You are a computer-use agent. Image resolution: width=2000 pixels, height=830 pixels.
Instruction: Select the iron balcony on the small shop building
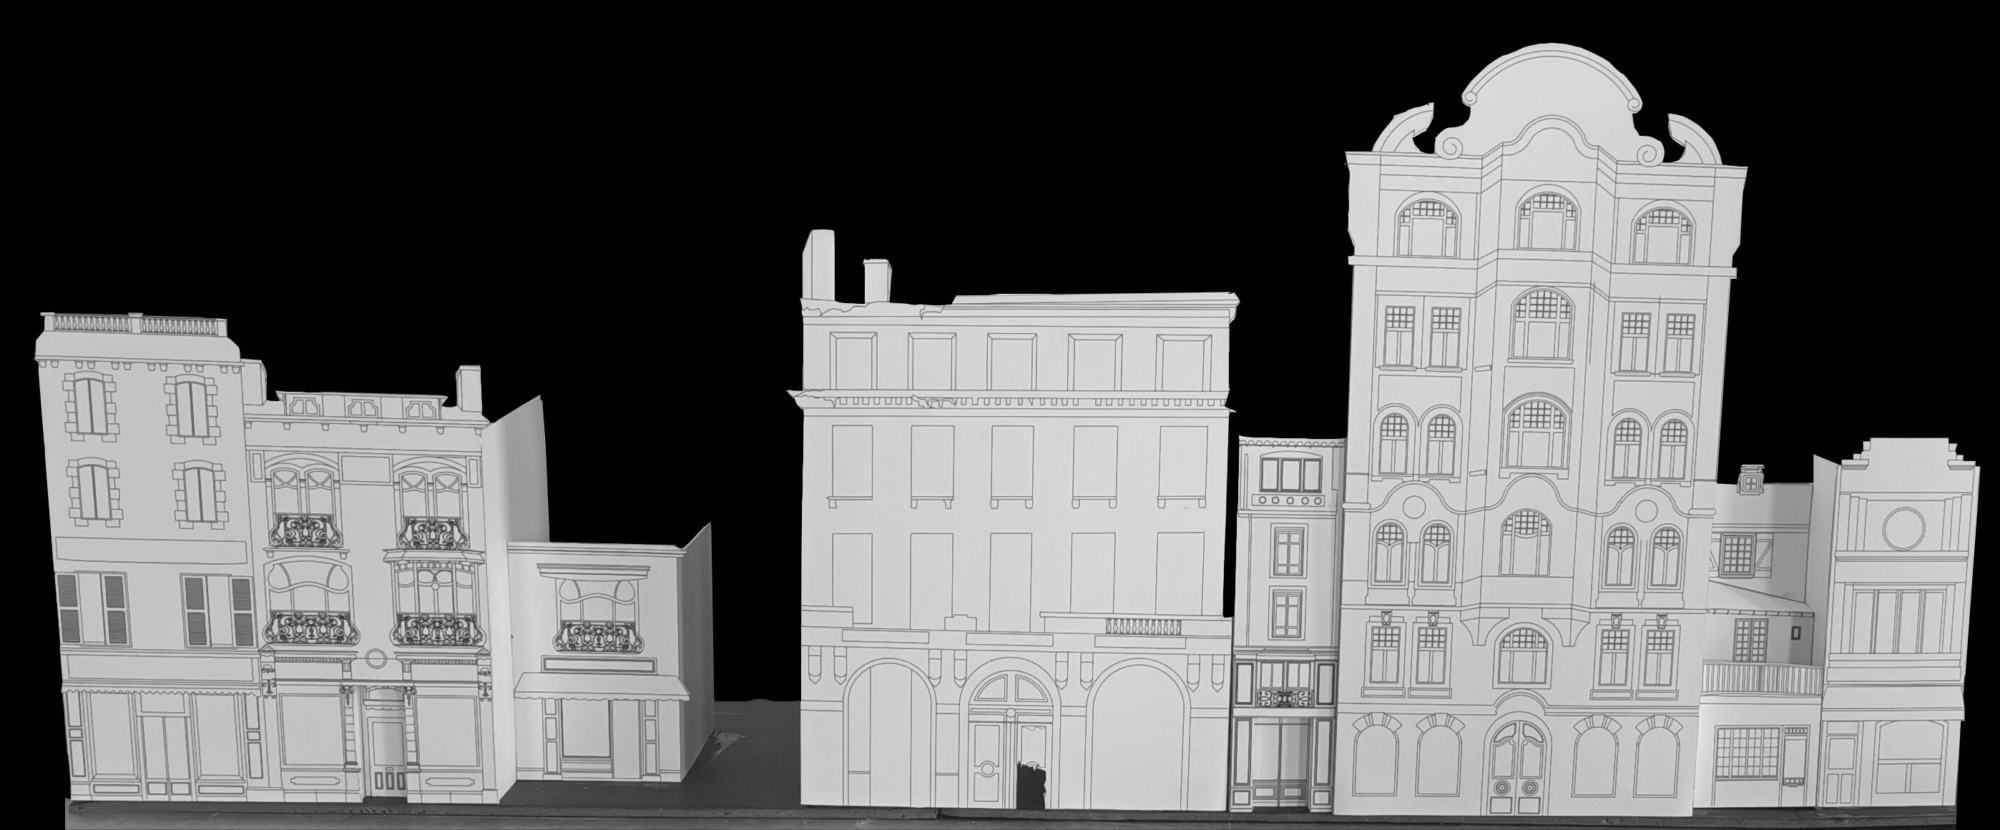(598, 636)
